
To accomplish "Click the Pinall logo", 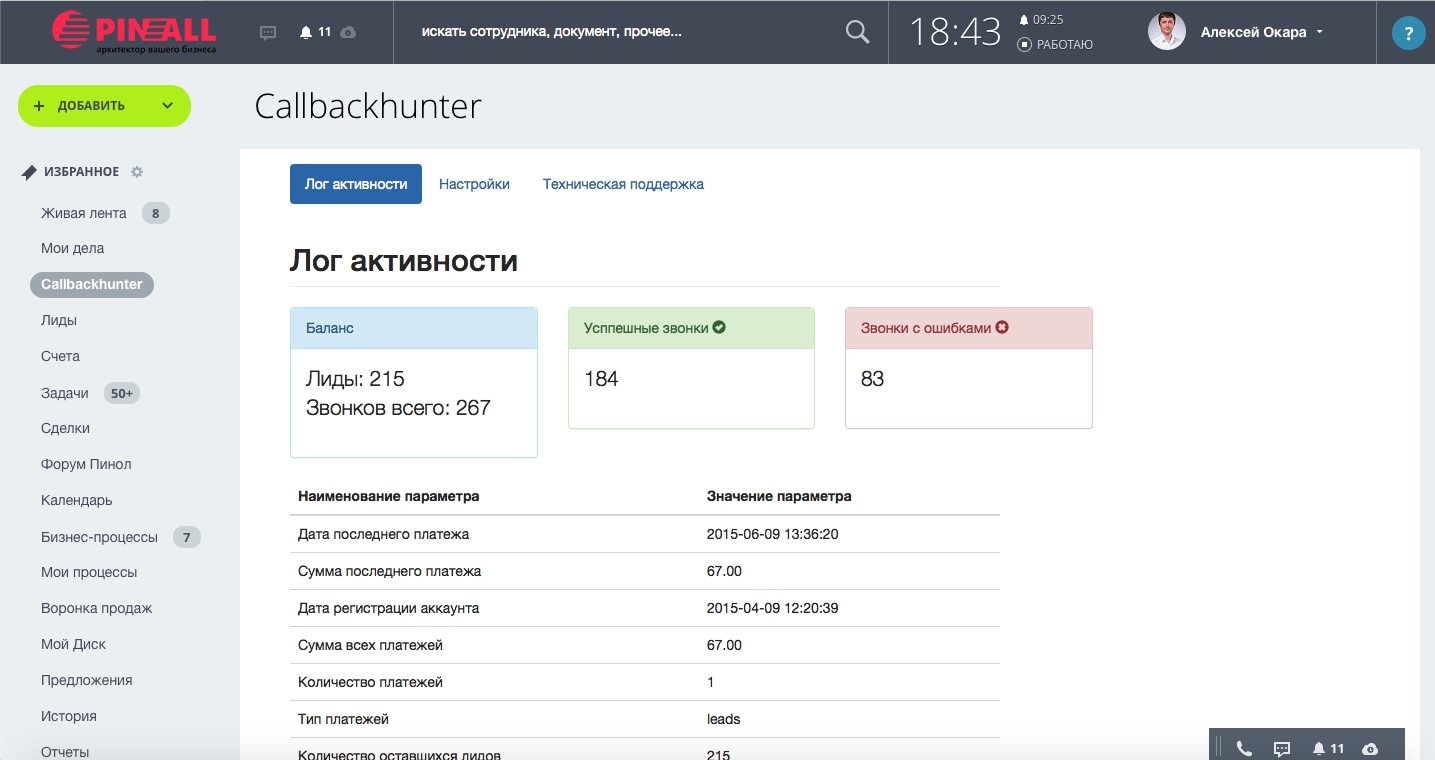I will tap(134, 31).
